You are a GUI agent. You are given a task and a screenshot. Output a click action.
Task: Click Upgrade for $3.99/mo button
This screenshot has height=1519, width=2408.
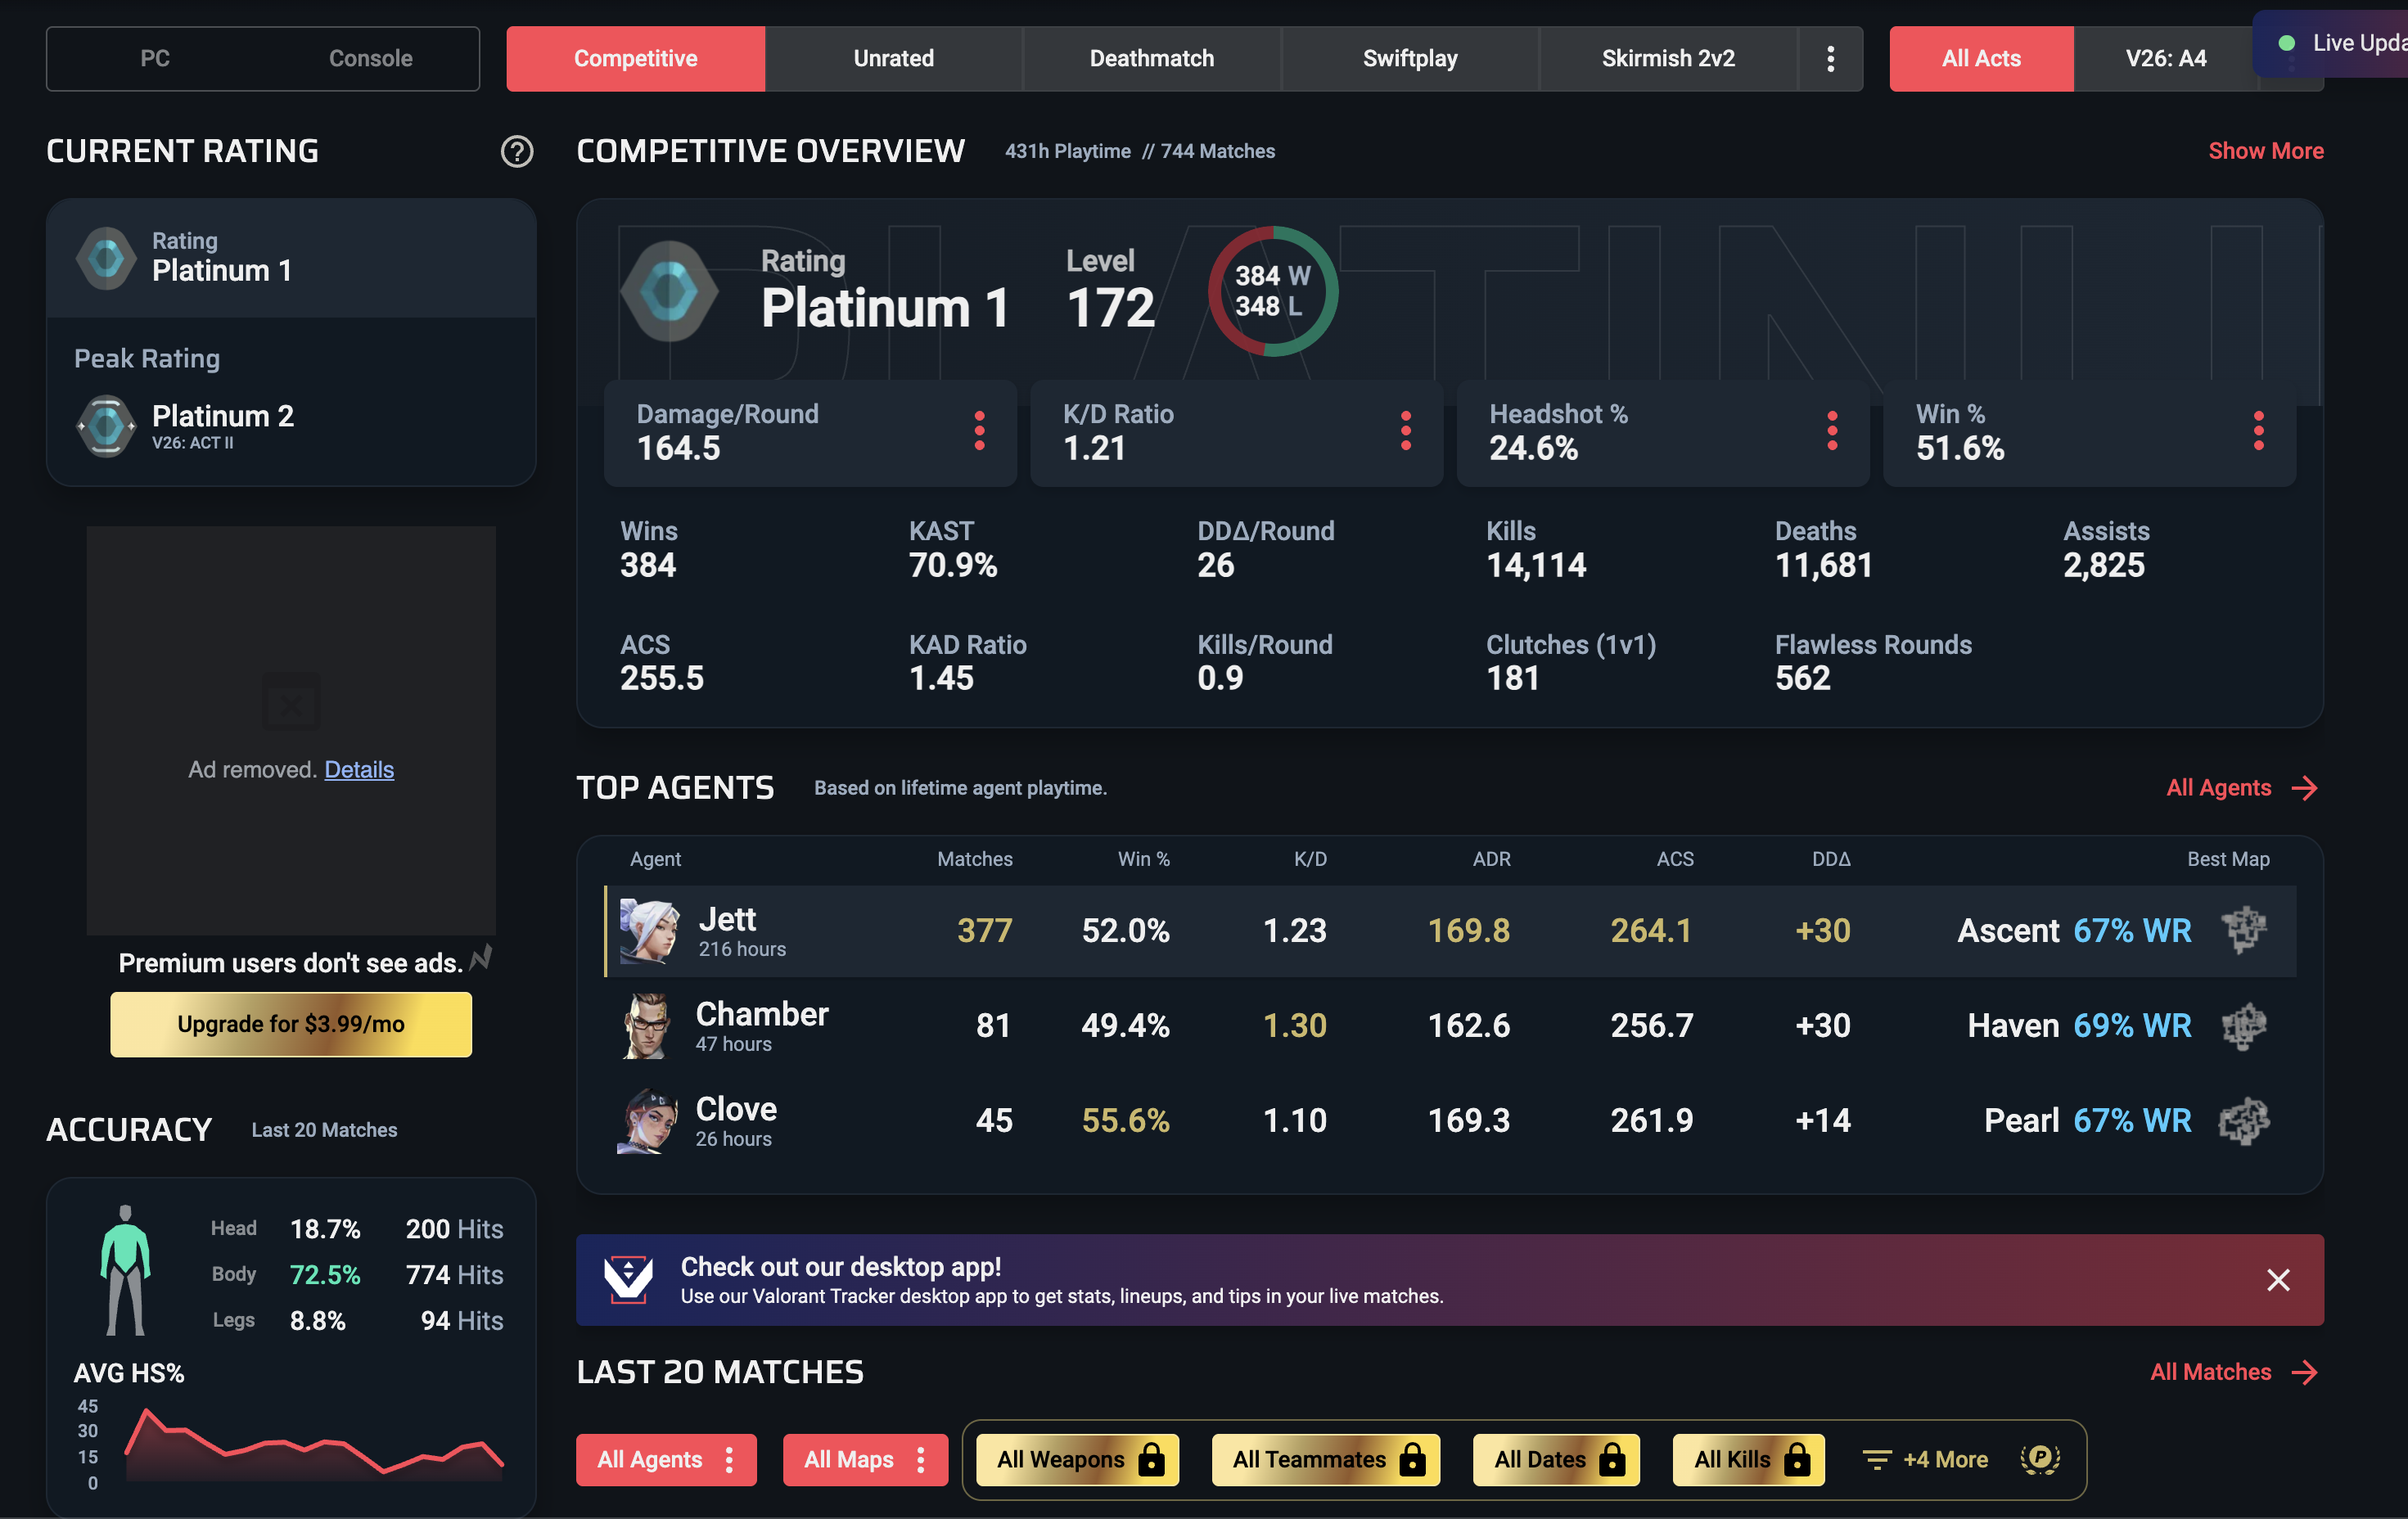(x=291, y=1024)
